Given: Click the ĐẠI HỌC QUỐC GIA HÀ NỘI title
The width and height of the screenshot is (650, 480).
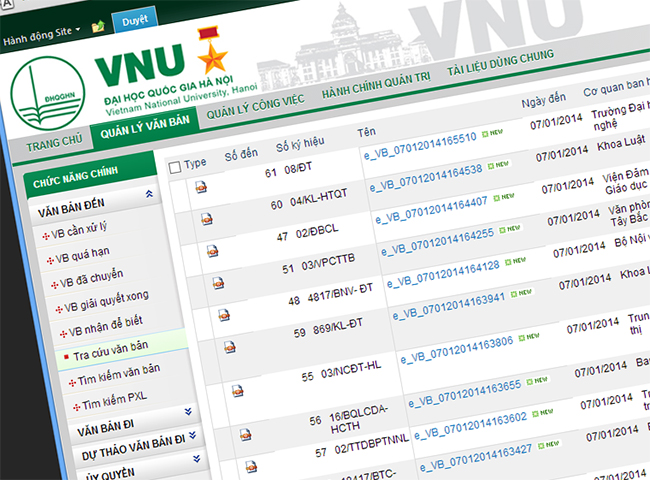Looking at the screenshot, I should (x=169, y=90).
